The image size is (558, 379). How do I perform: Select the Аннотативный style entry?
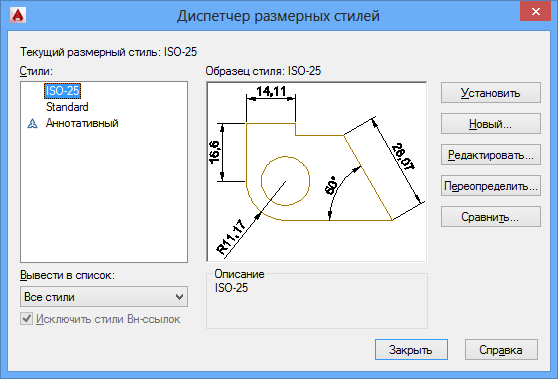pos(82,123)
